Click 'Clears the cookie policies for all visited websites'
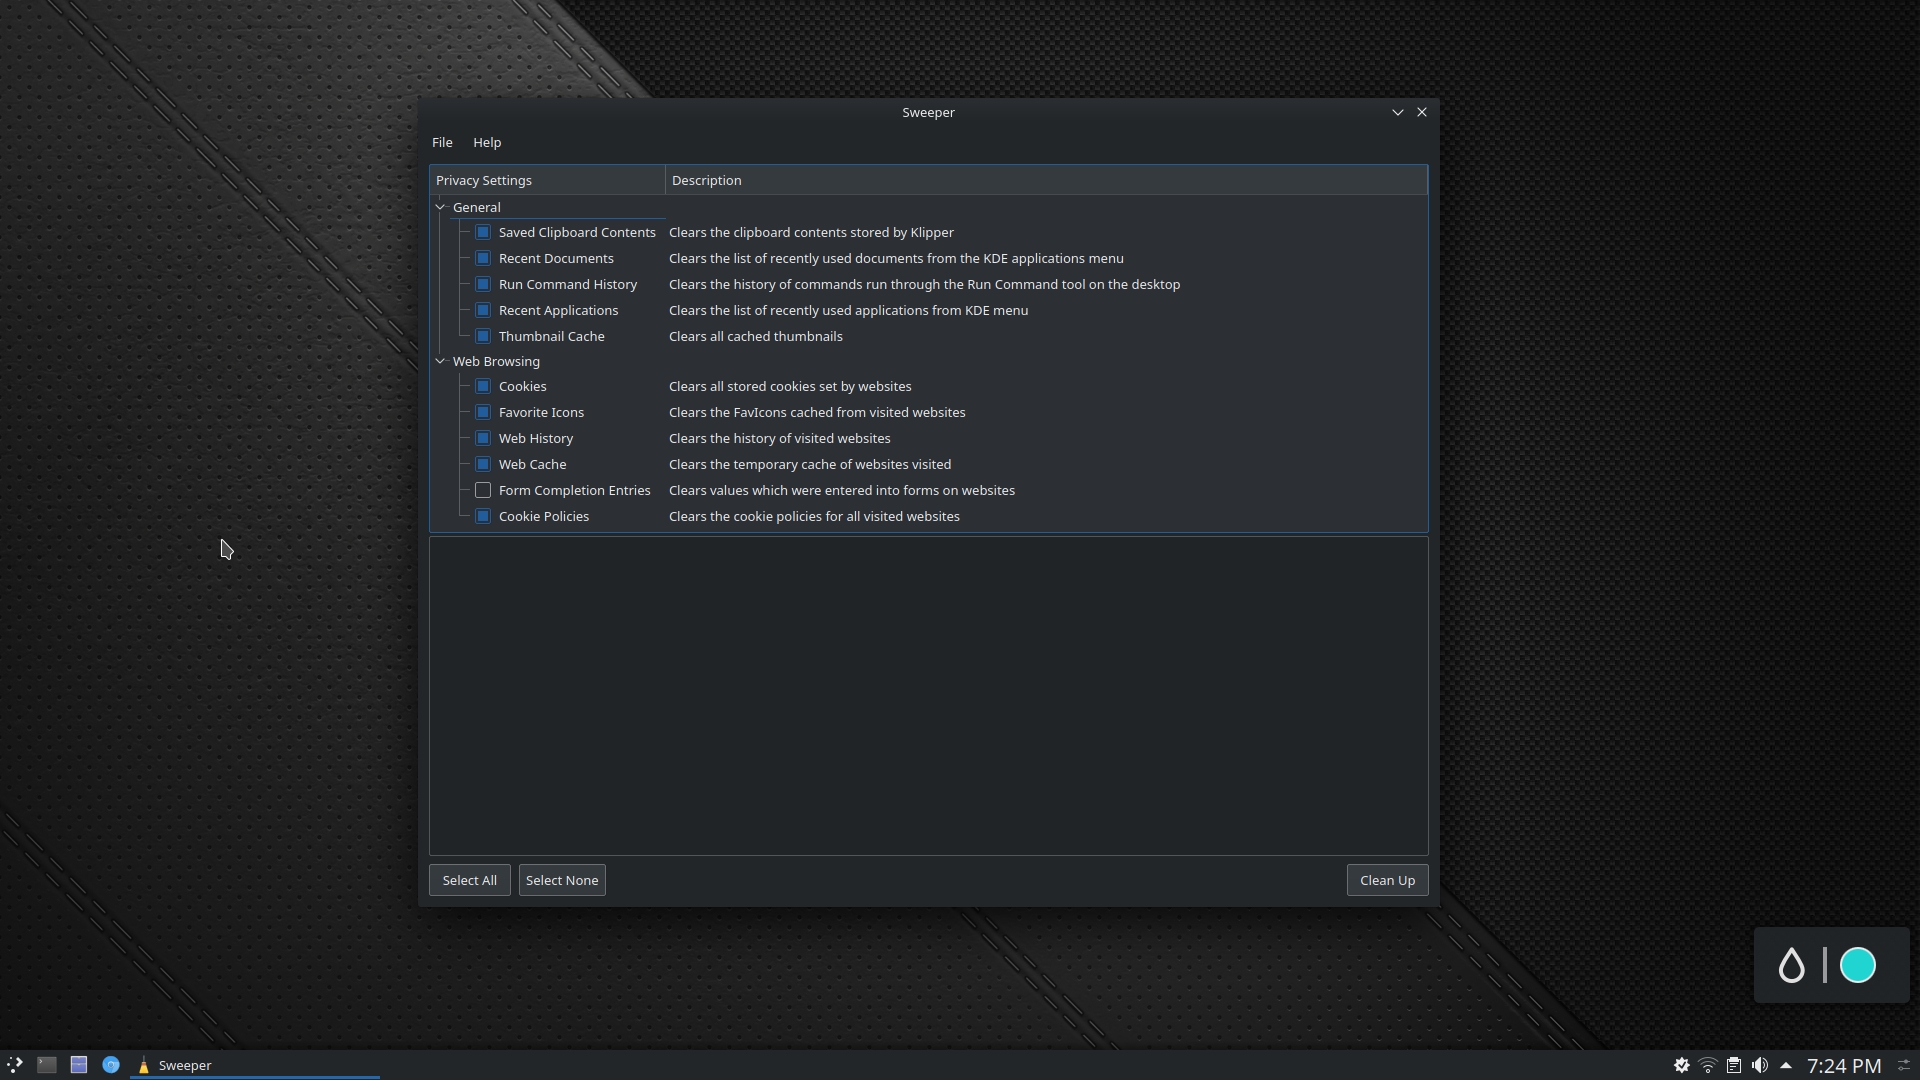The width and height of the screenshot is (1920, 1080). point(814,516)
